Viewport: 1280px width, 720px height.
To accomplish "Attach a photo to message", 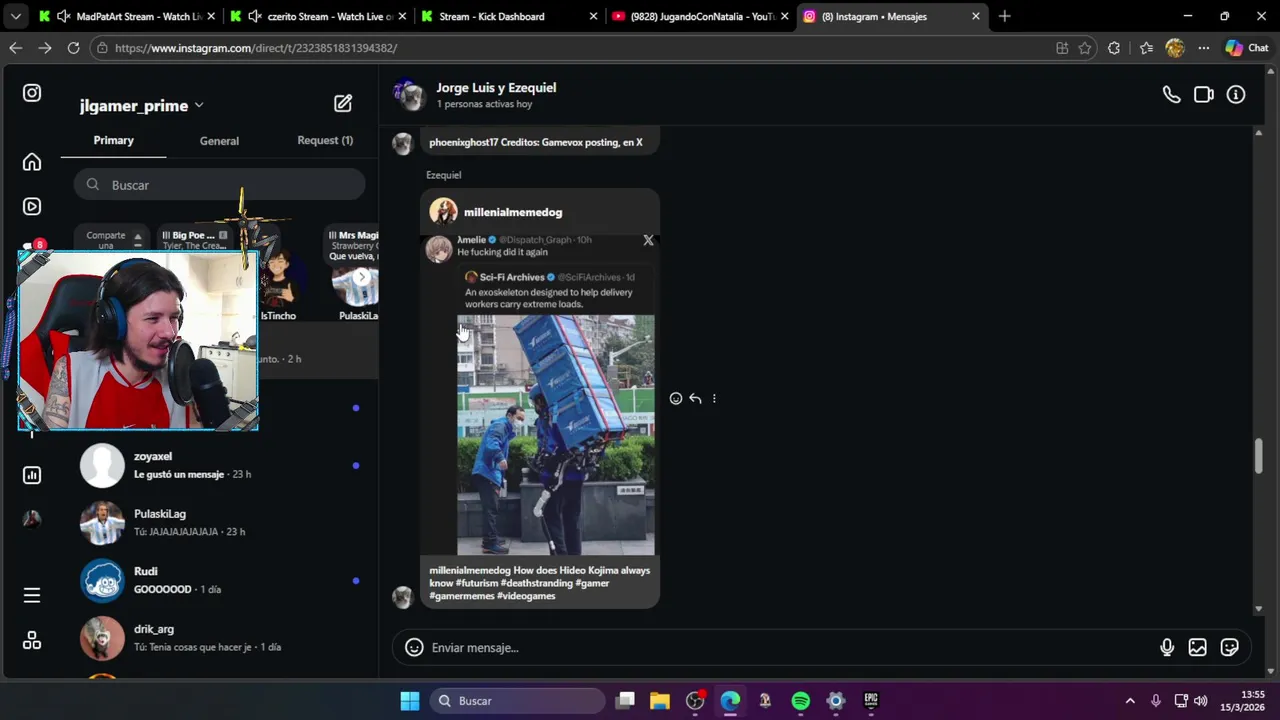I will [x=1197, y=648].
